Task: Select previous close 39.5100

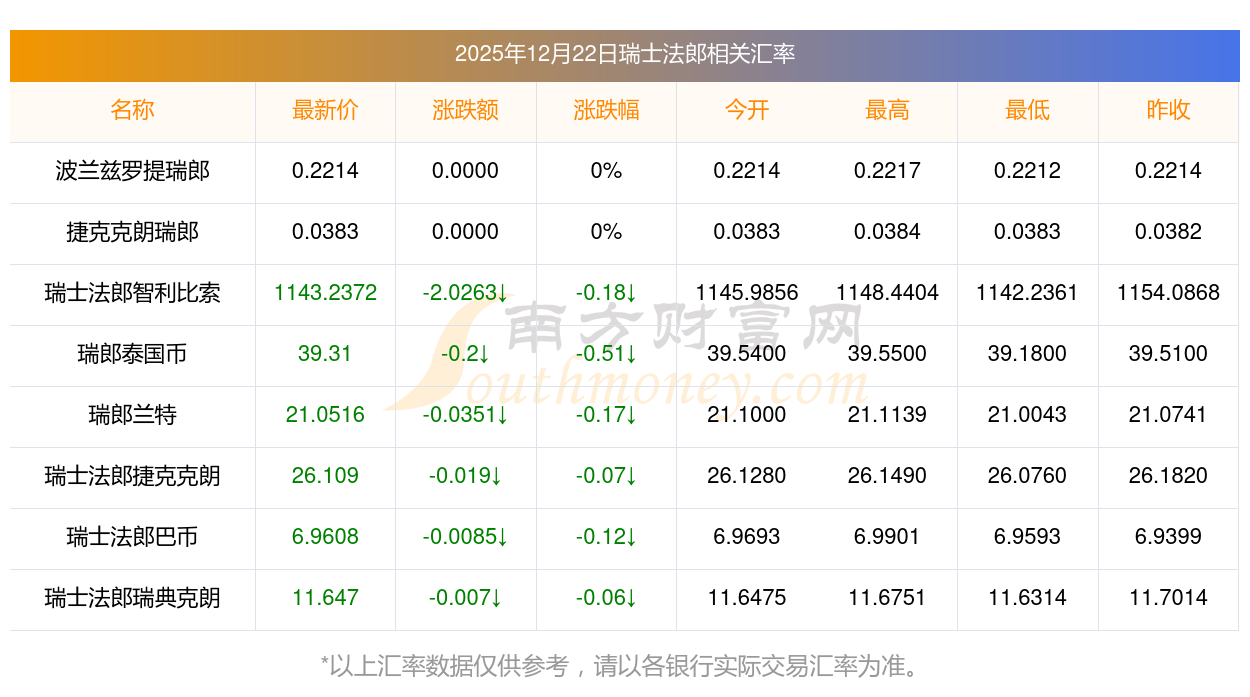Action: 1168,354
